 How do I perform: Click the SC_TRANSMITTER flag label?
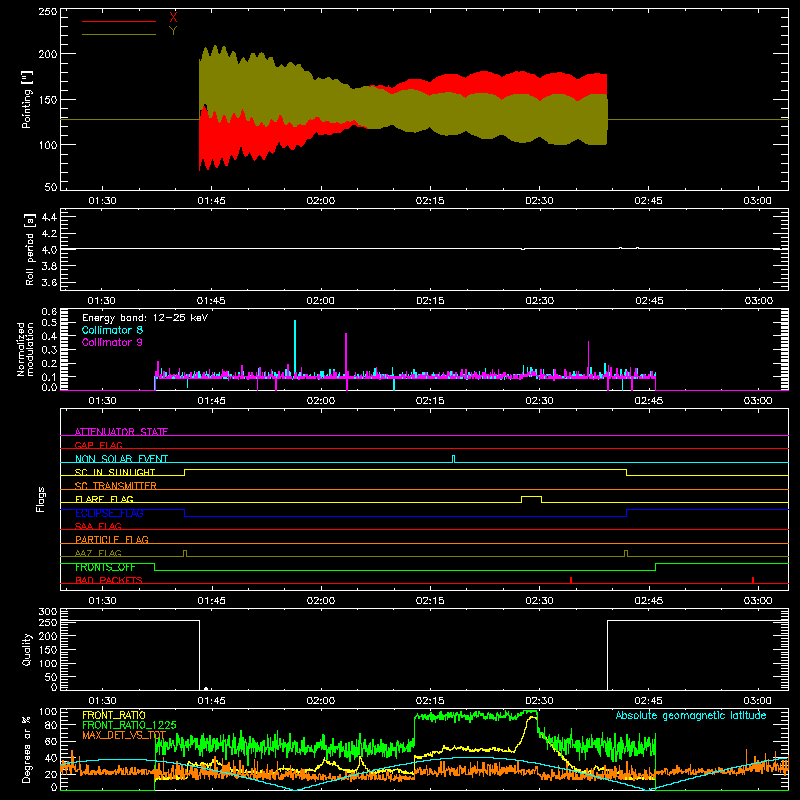pyautogui.click(x=116, y=486)
